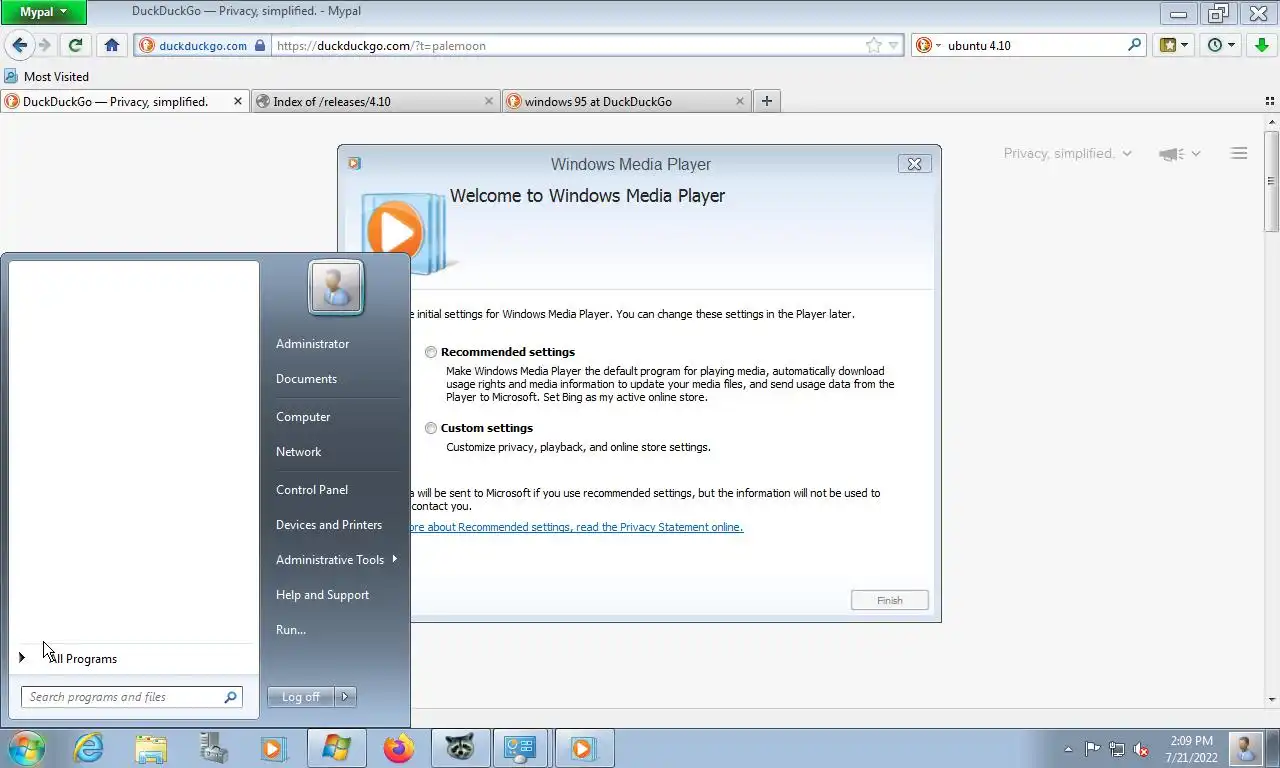The image size is (1280, 768).
Task: Reload the current page
Action: coord(75,45)
